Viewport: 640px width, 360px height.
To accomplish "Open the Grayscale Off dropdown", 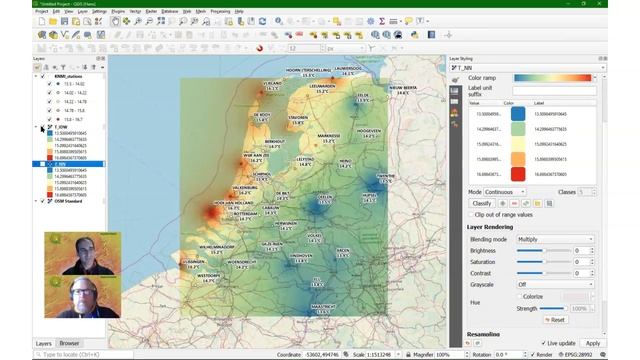I will 555,284.
